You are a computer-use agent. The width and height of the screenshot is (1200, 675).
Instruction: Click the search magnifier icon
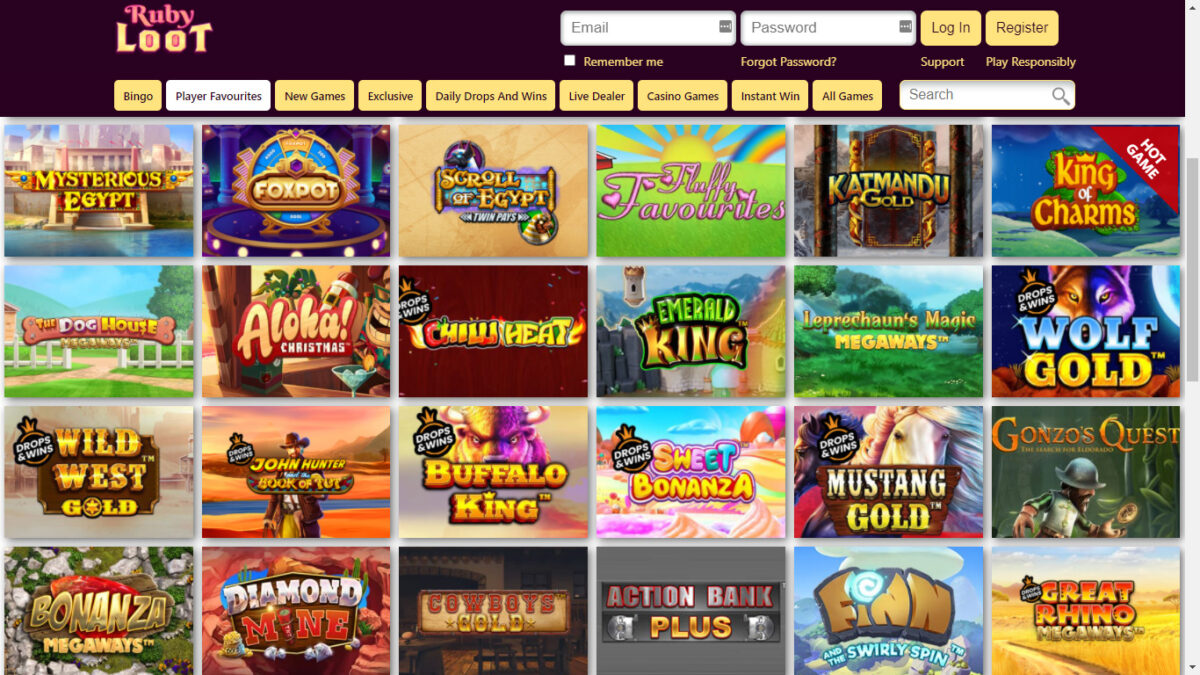[1061, 96]
